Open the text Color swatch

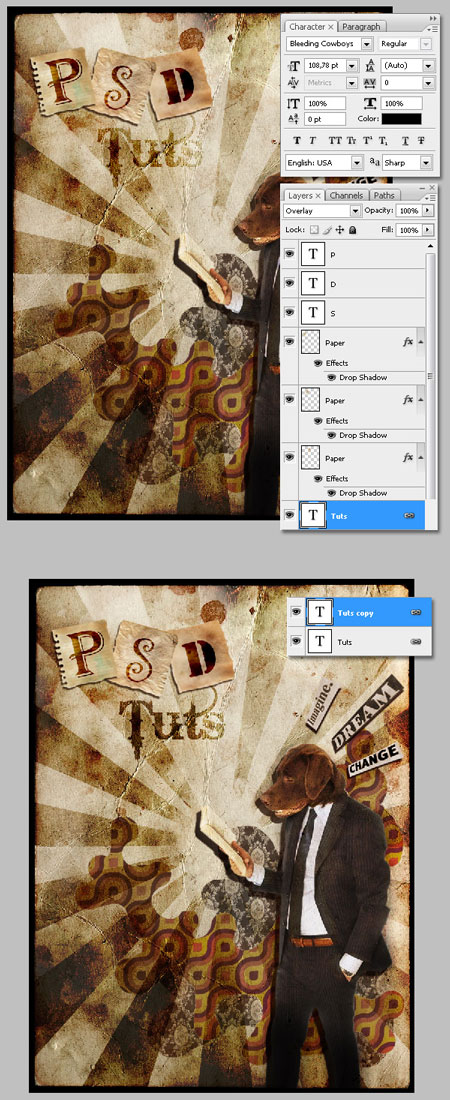(402, 119)
